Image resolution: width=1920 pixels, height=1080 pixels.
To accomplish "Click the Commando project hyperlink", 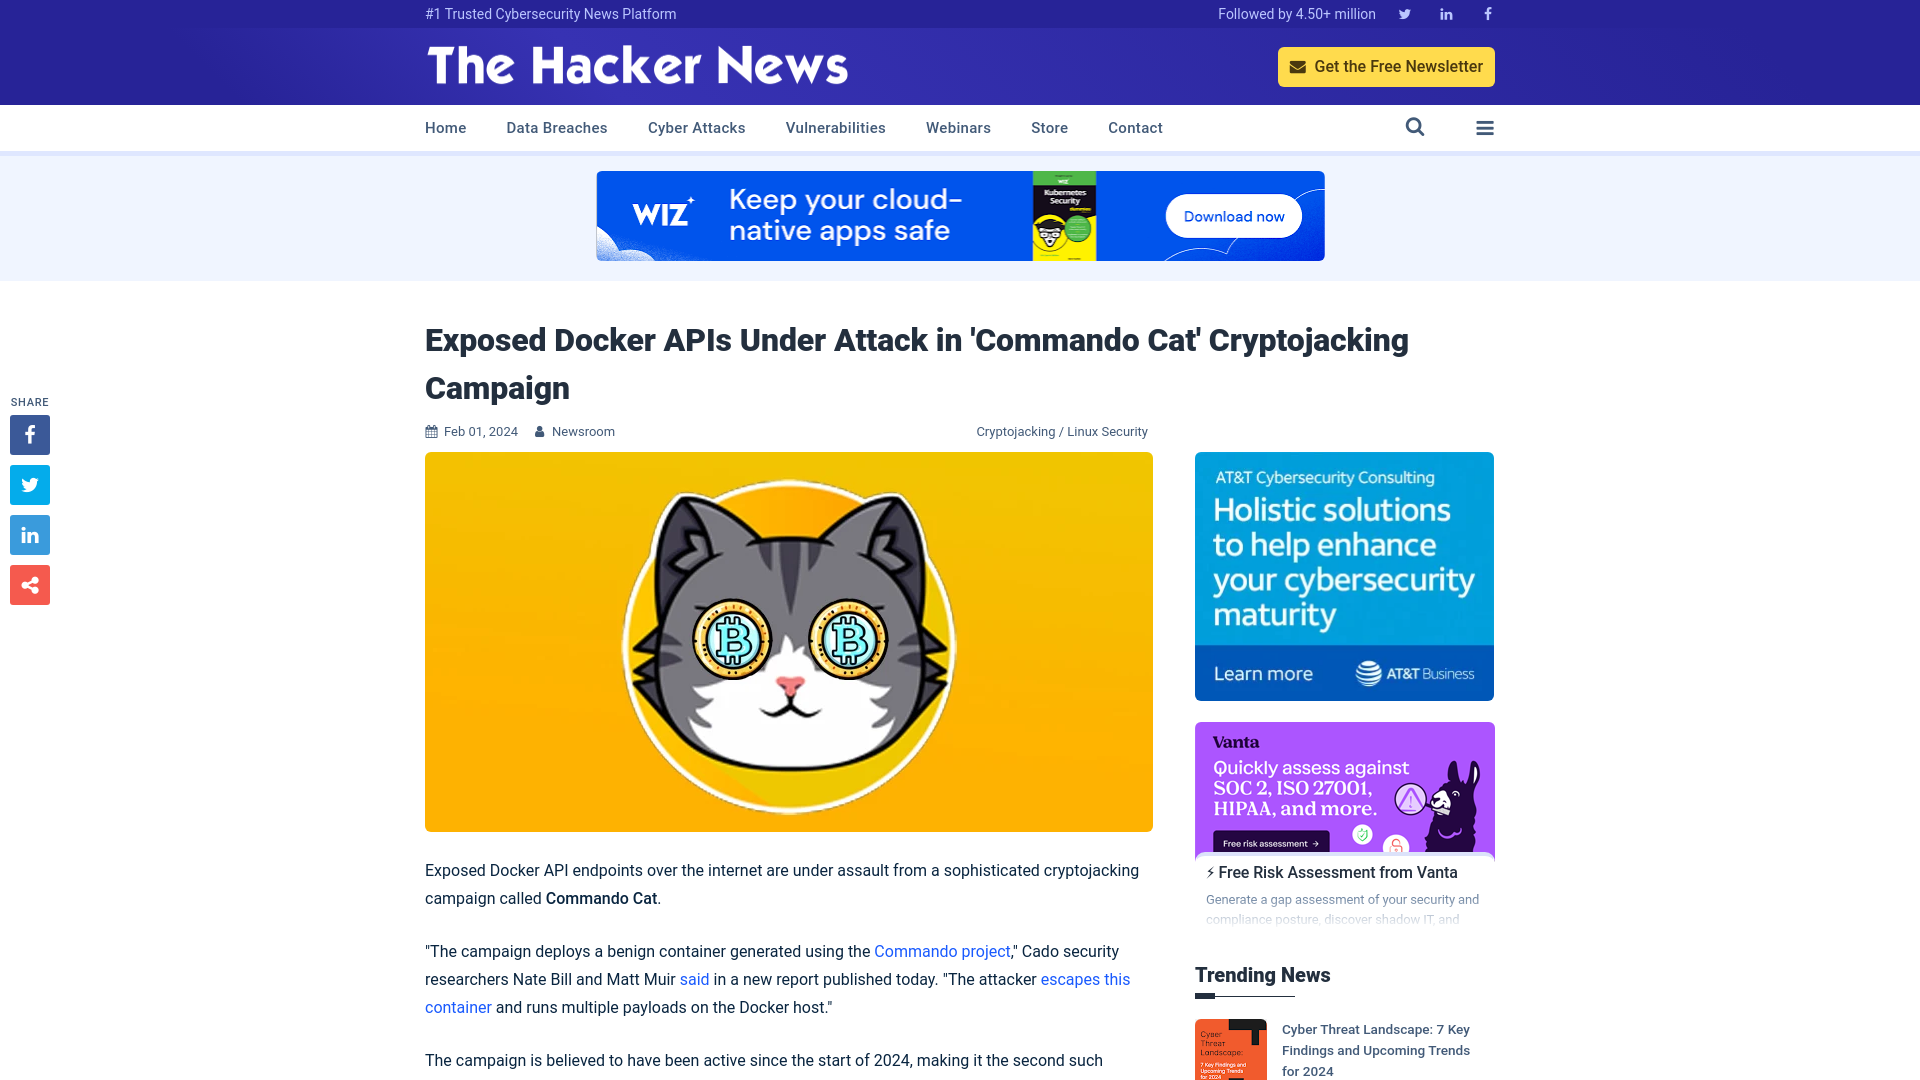I will (x=942, y=951).
